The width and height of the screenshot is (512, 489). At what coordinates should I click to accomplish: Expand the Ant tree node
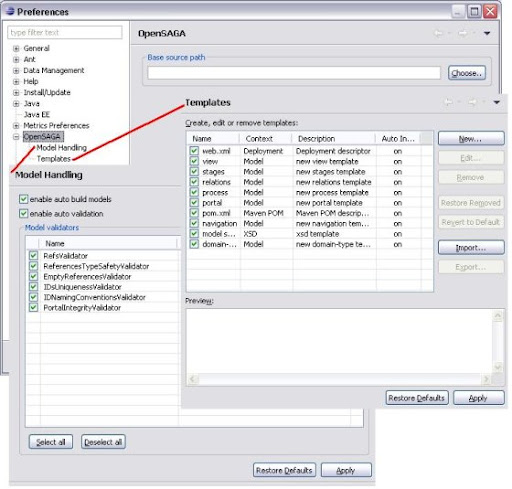coord(16,60)
